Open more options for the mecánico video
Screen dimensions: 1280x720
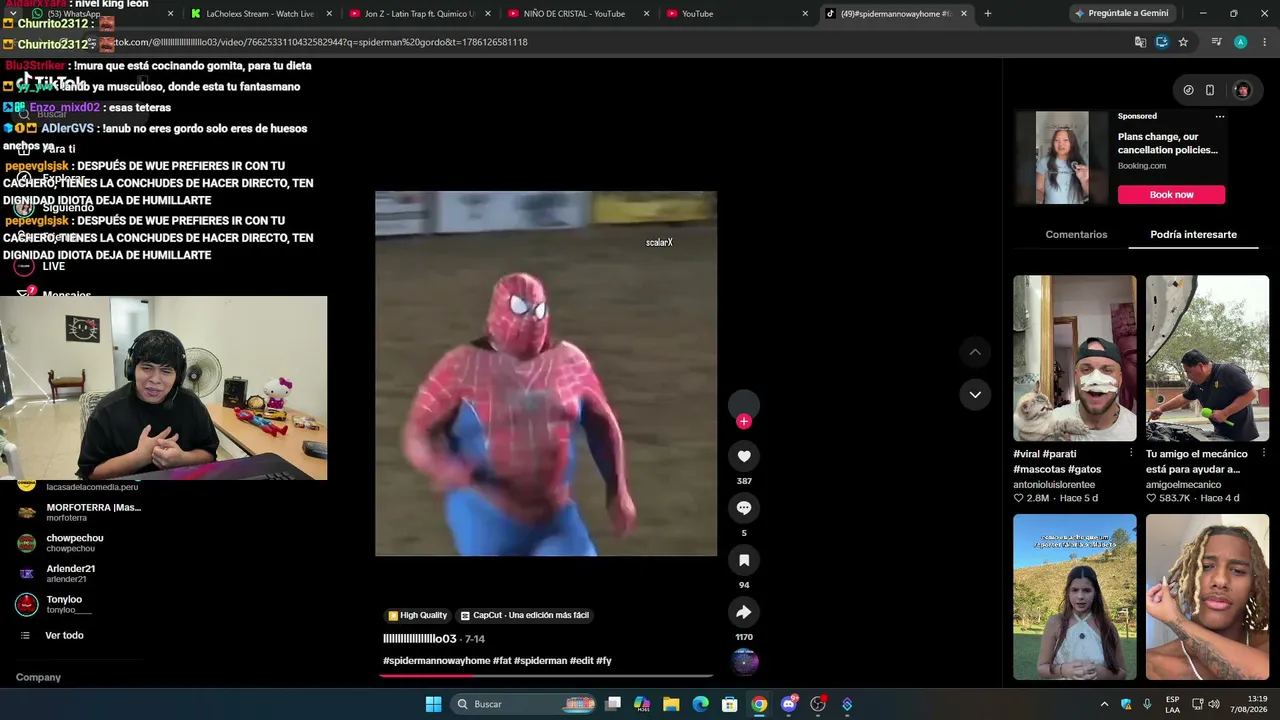pyautogui.click(x=1264, y=453)
